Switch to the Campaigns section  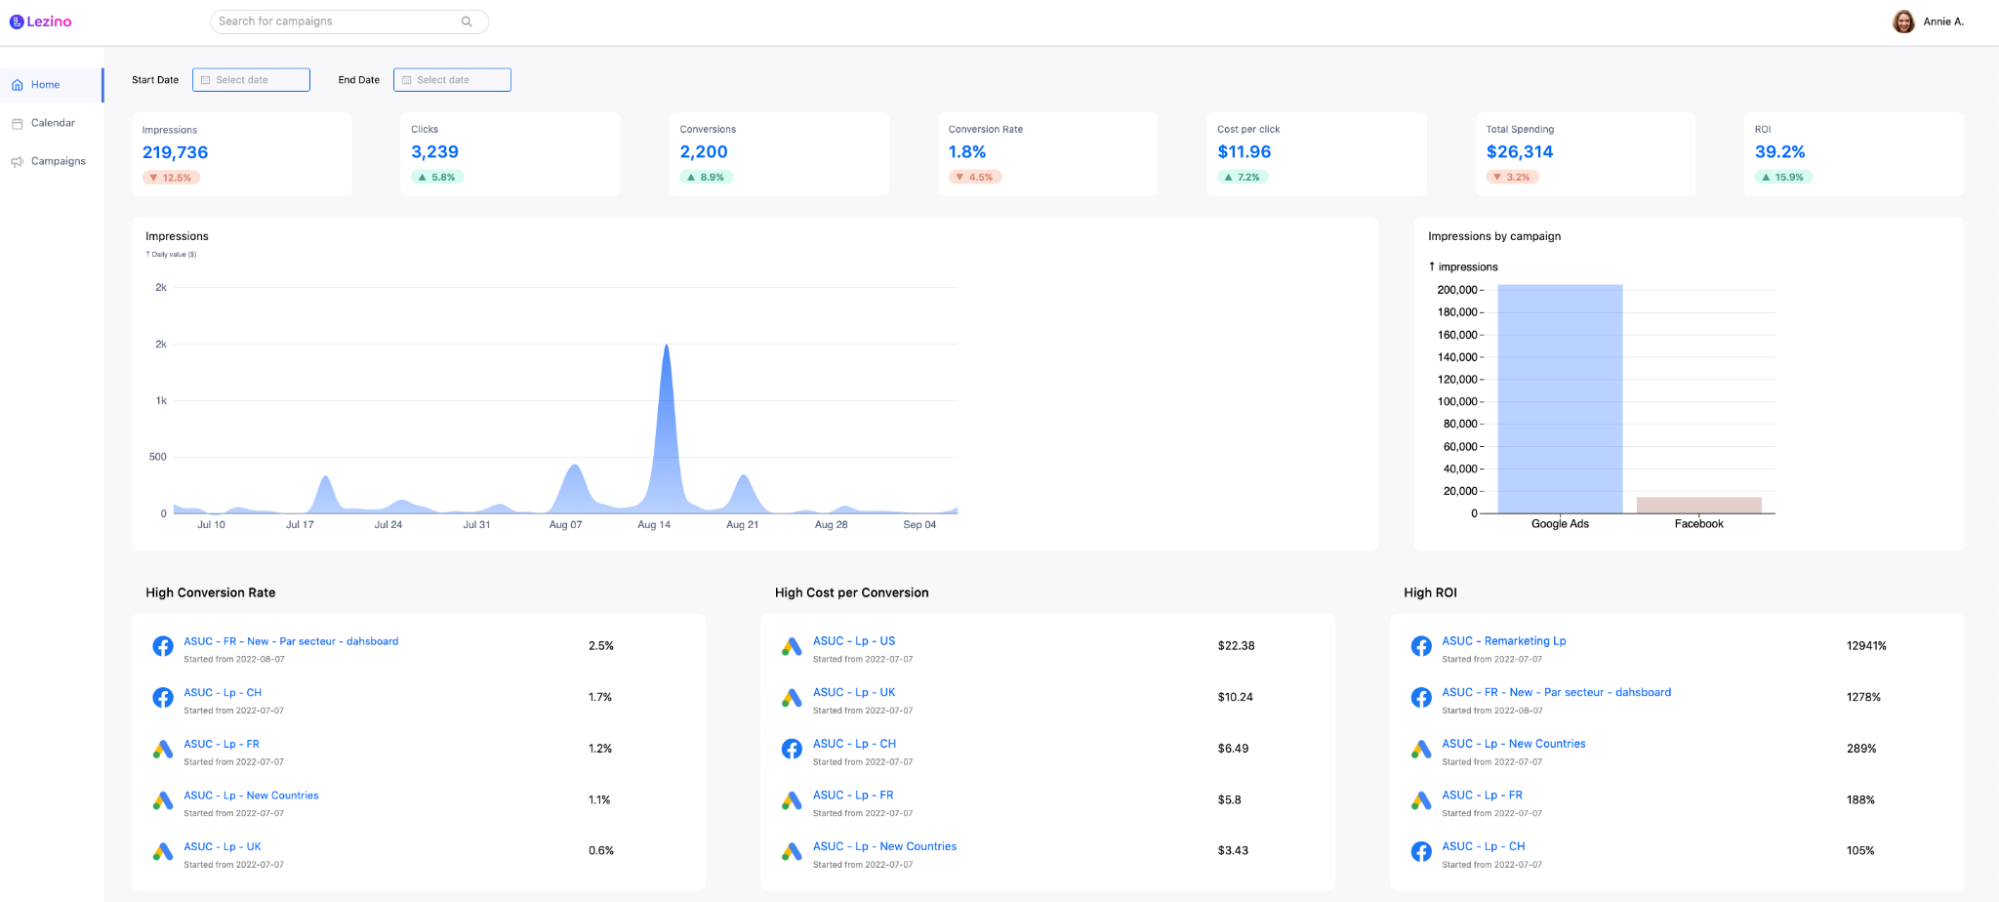pos(57,160)
